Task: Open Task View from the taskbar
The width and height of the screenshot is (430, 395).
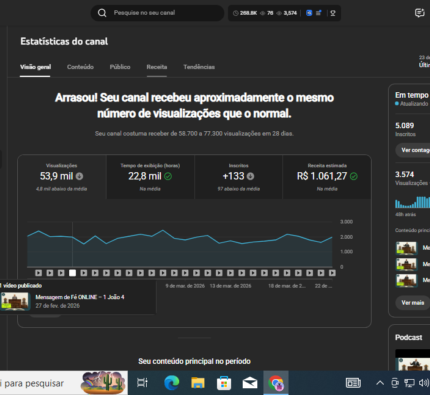Action: [142, 383]
